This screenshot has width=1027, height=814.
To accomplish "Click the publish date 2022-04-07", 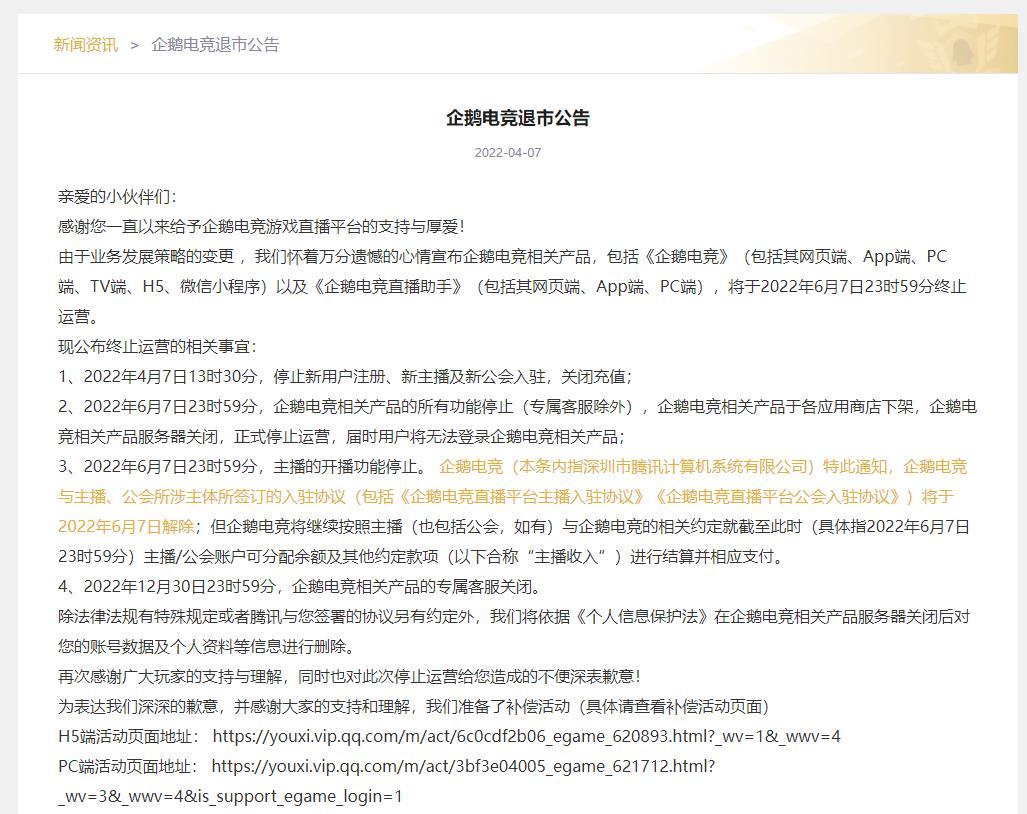I will (508, 153).
